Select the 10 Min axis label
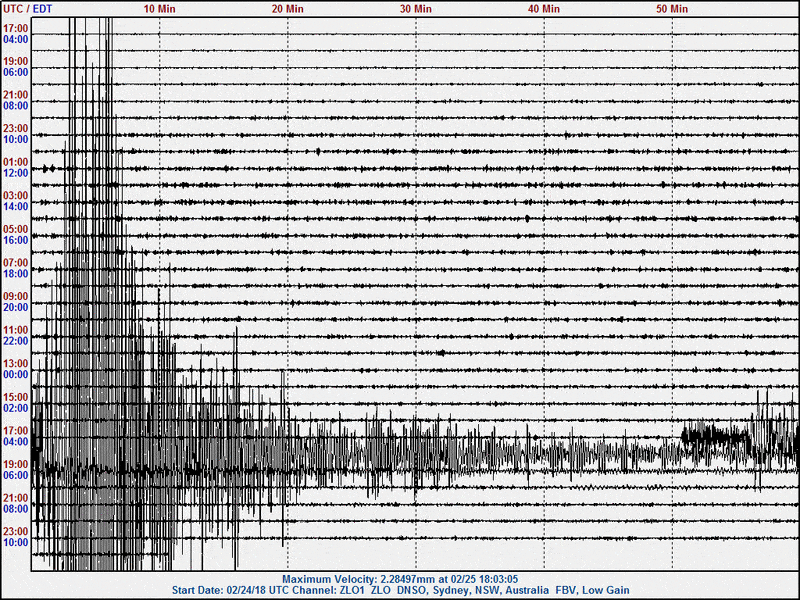Image resolution: width=800 pixels, height=600 pixels. (x=159, y=9)
